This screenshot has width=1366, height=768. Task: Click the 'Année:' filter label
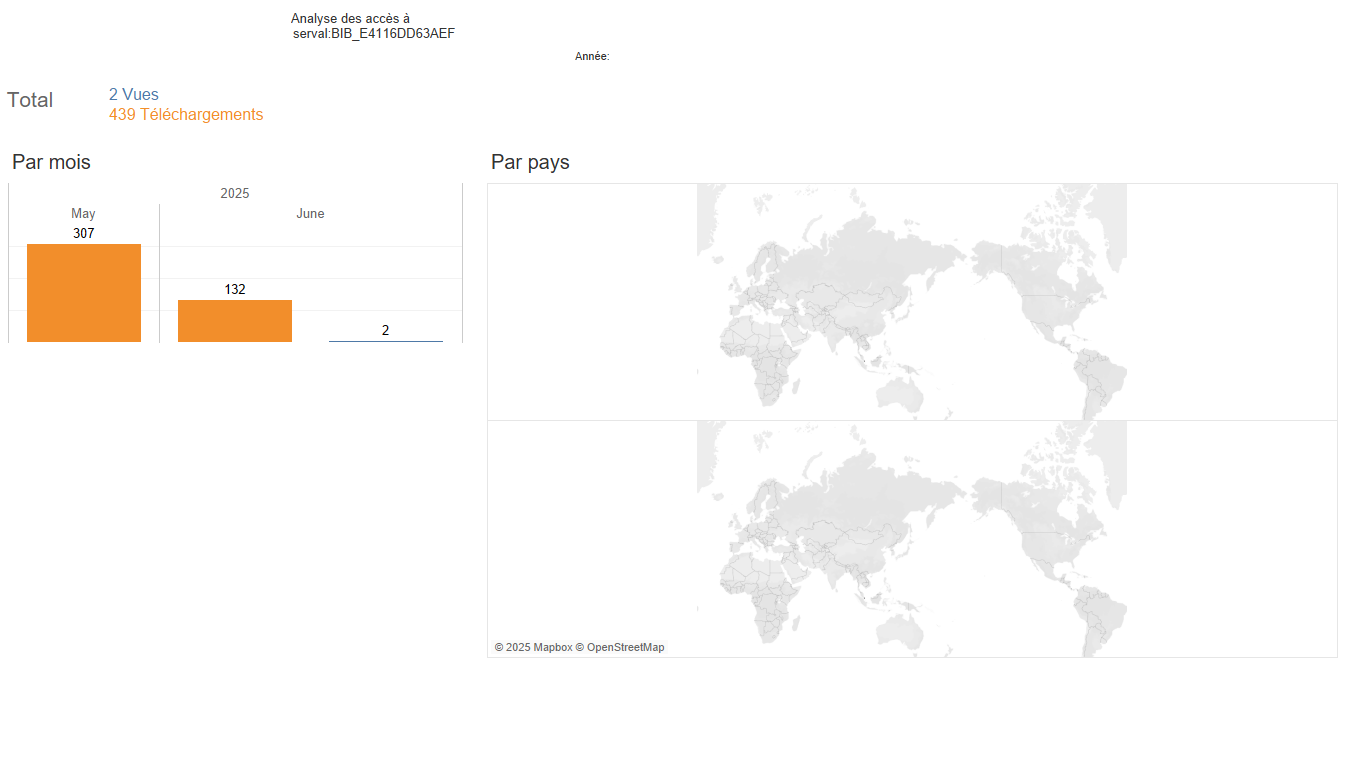pos(592,57)
